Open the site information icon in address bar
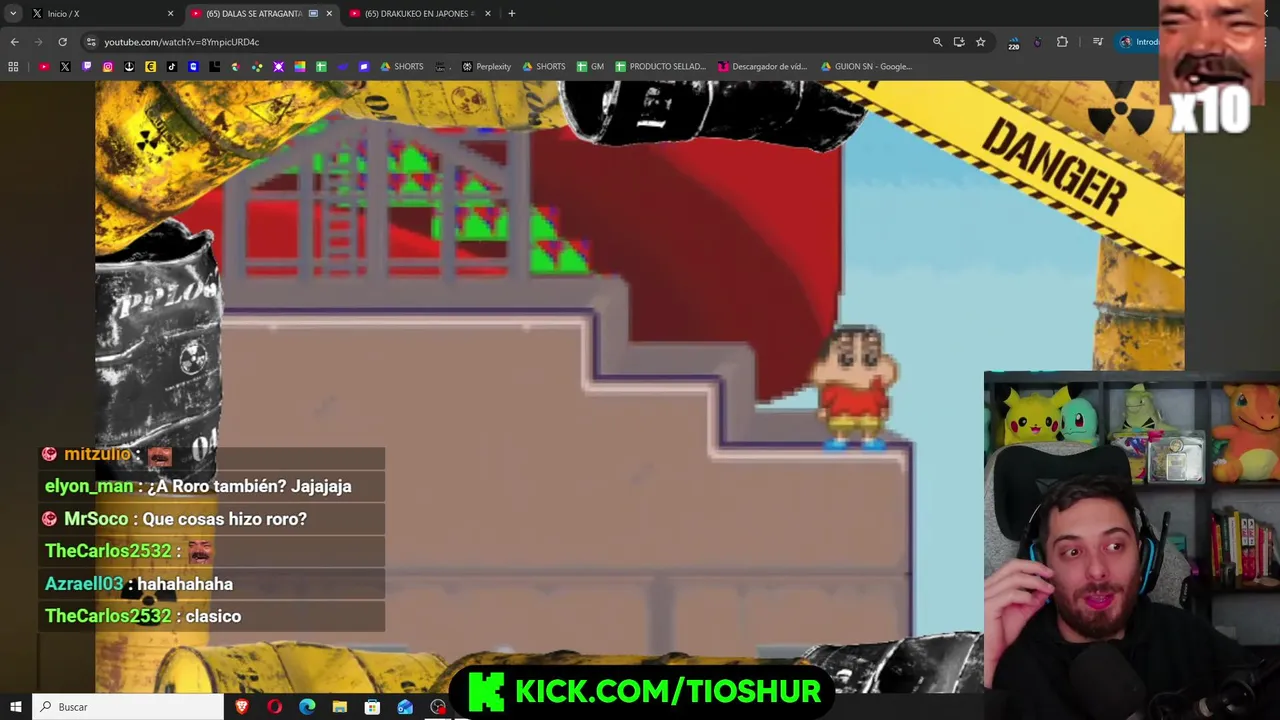Viewport: 1280px width, 720px height. click(91, 42)
